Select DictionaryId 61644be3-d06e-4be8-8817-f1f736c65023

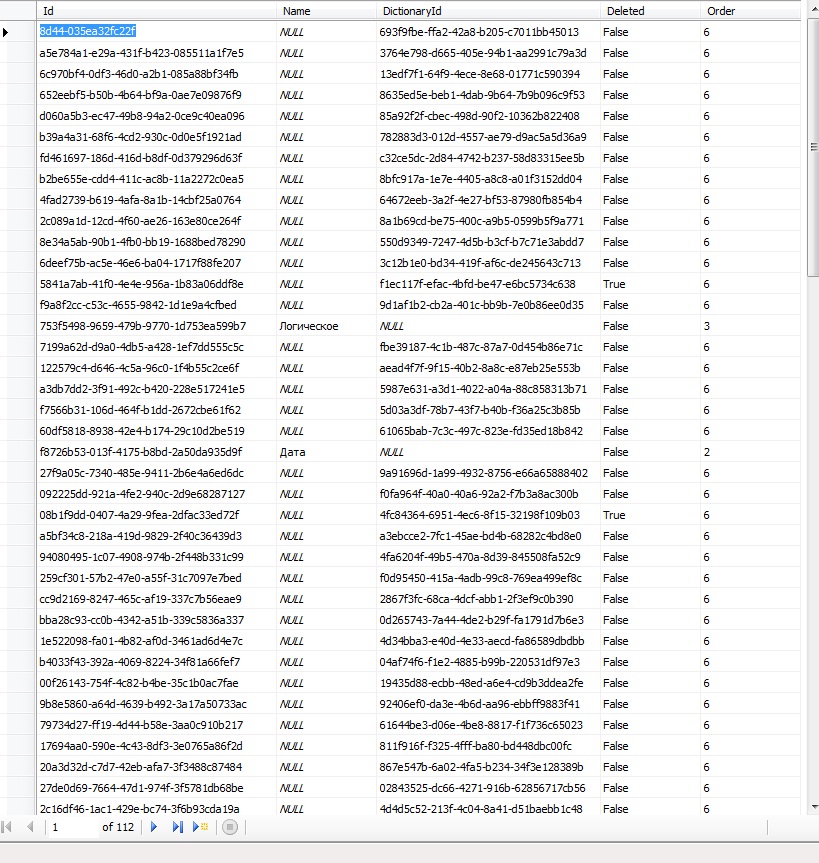point(488,725)
